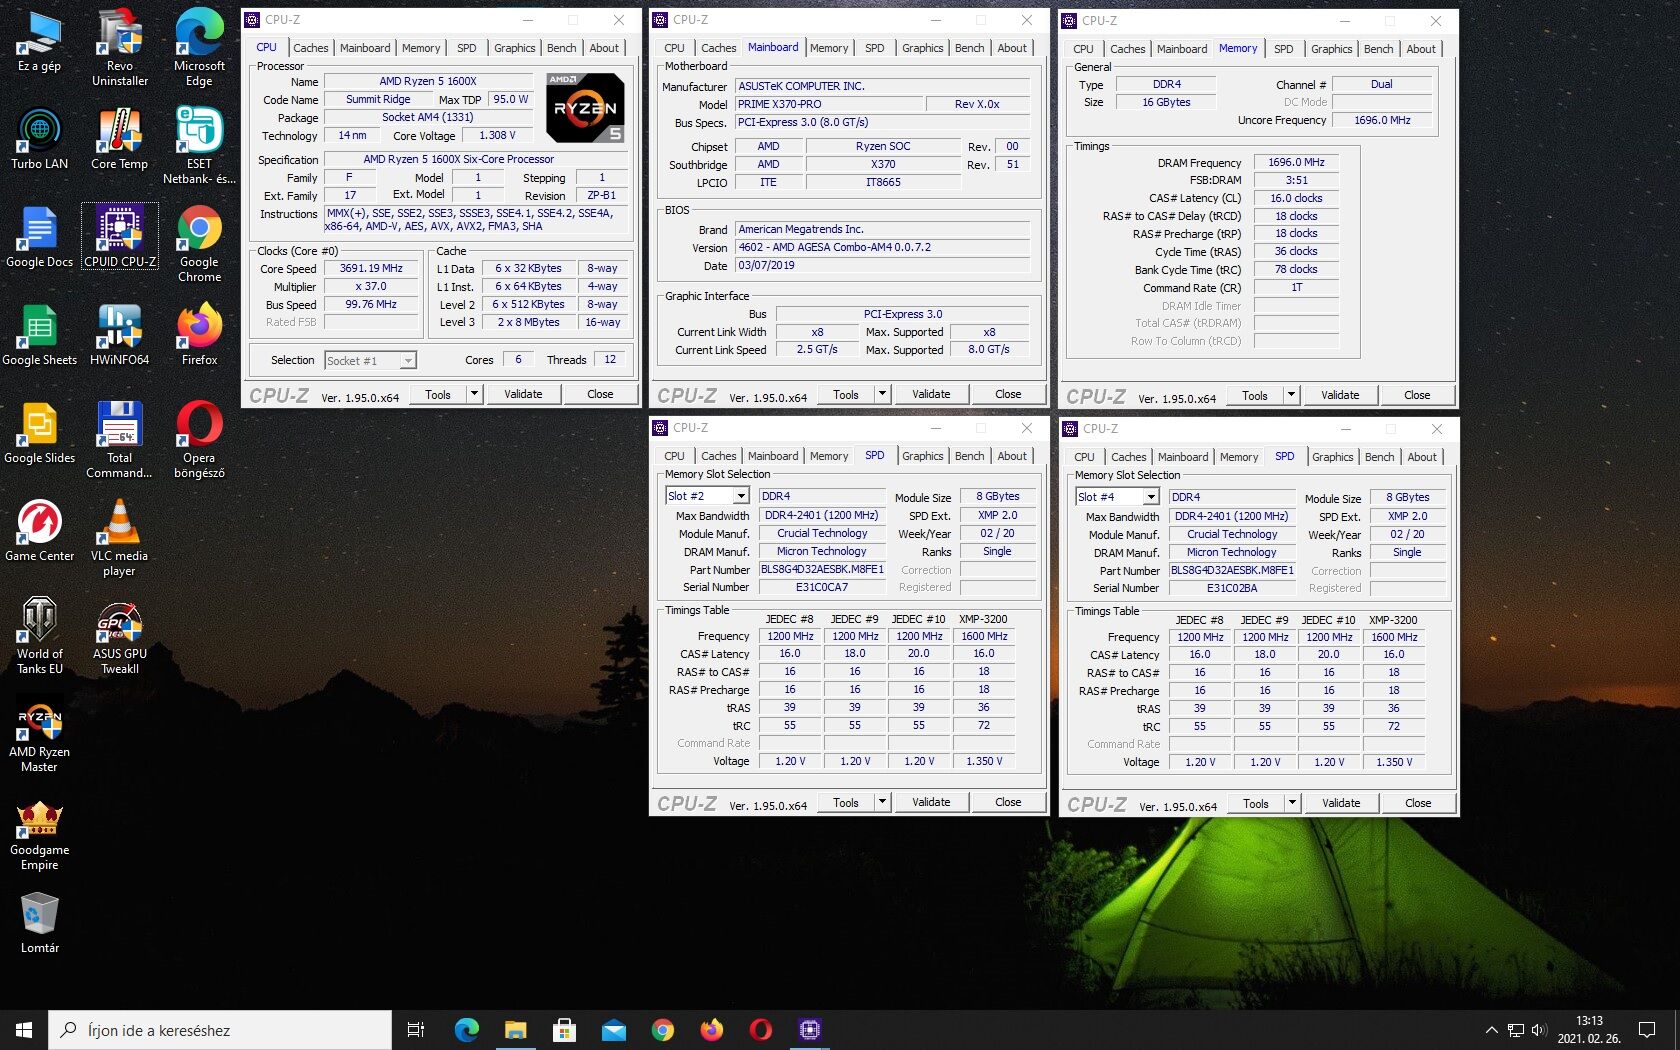Viewport: 1680px width, 1050px height.
Task: Expand Tools dropdown arrow in Memory window
Action: tap(1291, 395)
